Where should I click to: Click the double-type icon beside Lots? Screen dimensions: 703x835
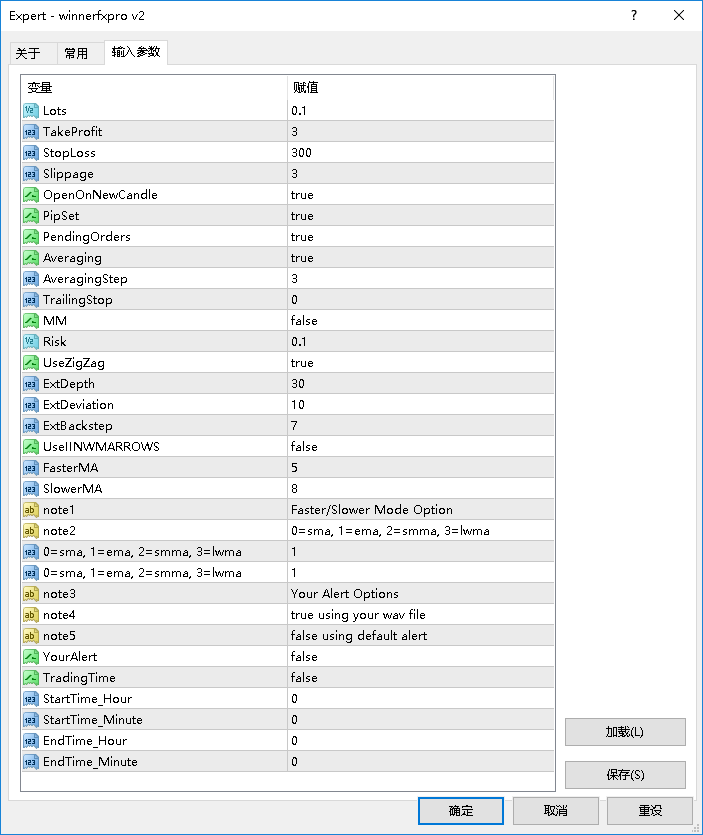point(31,111)
